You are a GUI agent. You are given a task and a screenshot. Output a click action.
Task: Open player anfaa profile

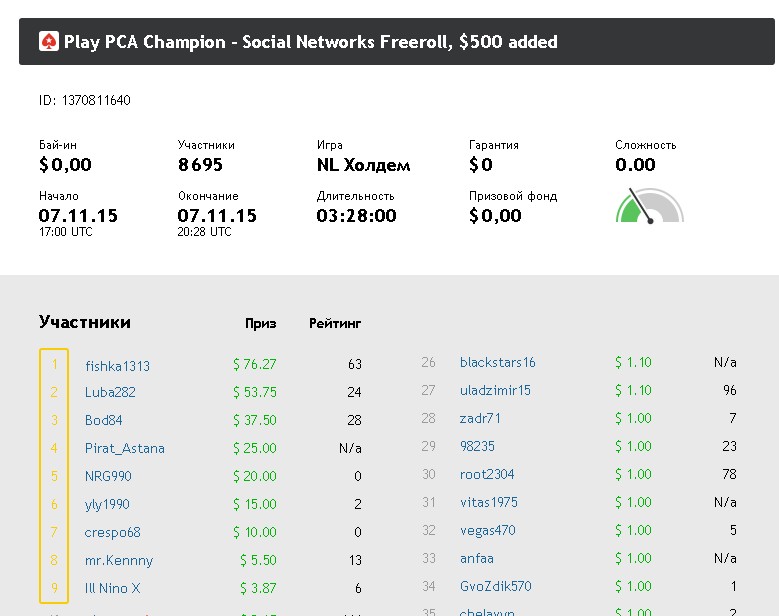[476, 558]
